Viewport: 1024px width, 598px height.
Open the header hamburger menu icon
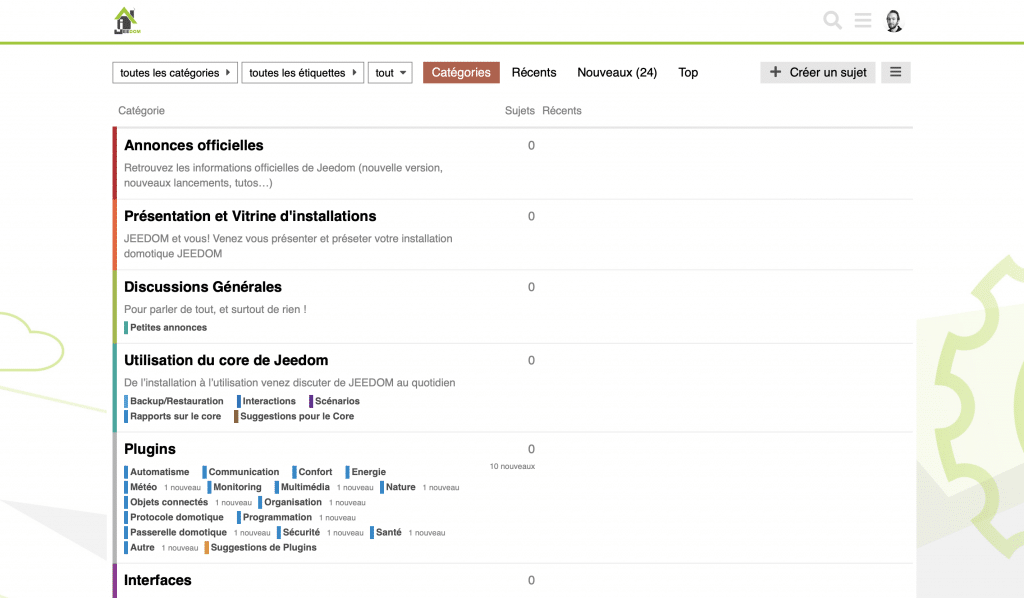pos(863,20)
